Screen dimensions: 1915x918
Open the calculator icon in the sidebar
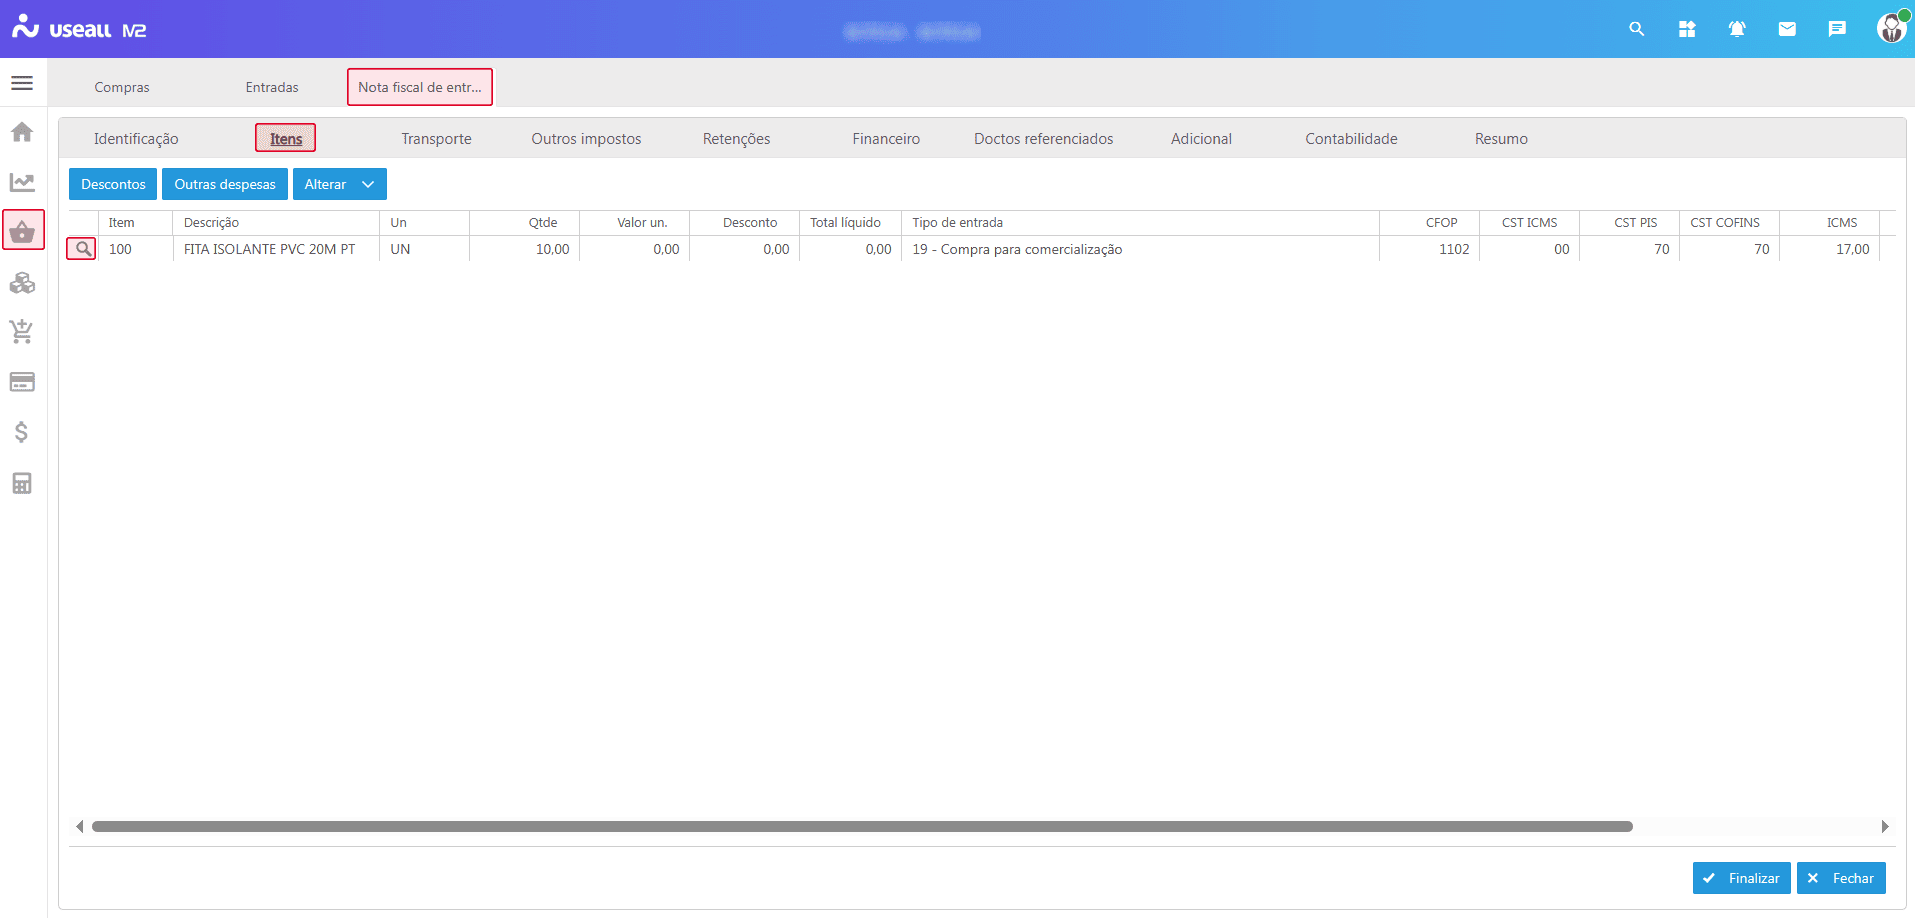tap(22, 484)
